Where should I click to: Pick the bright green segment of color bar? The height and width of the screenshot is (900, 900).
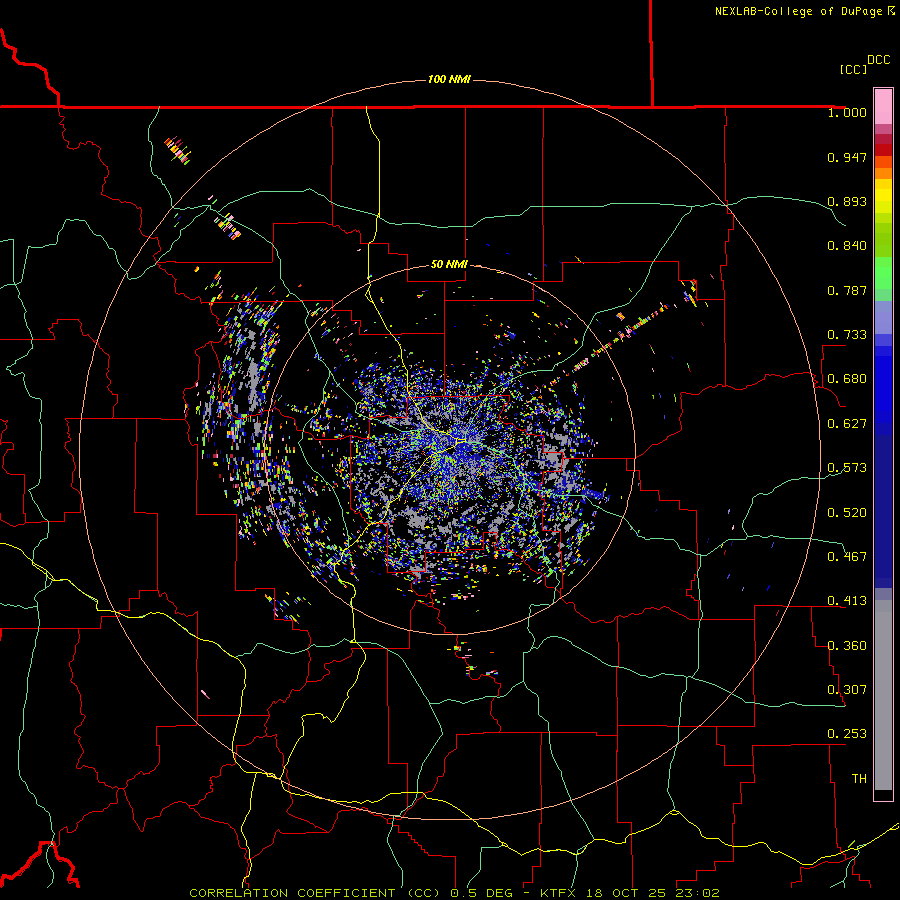tap(883, 273)
